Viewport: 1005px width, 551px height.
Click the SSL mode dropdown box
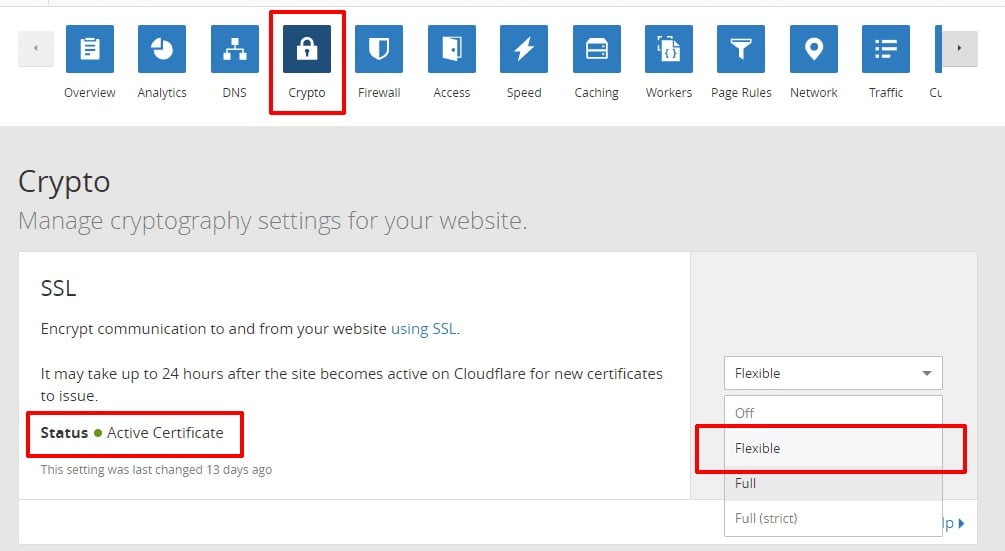click(833, 373)
